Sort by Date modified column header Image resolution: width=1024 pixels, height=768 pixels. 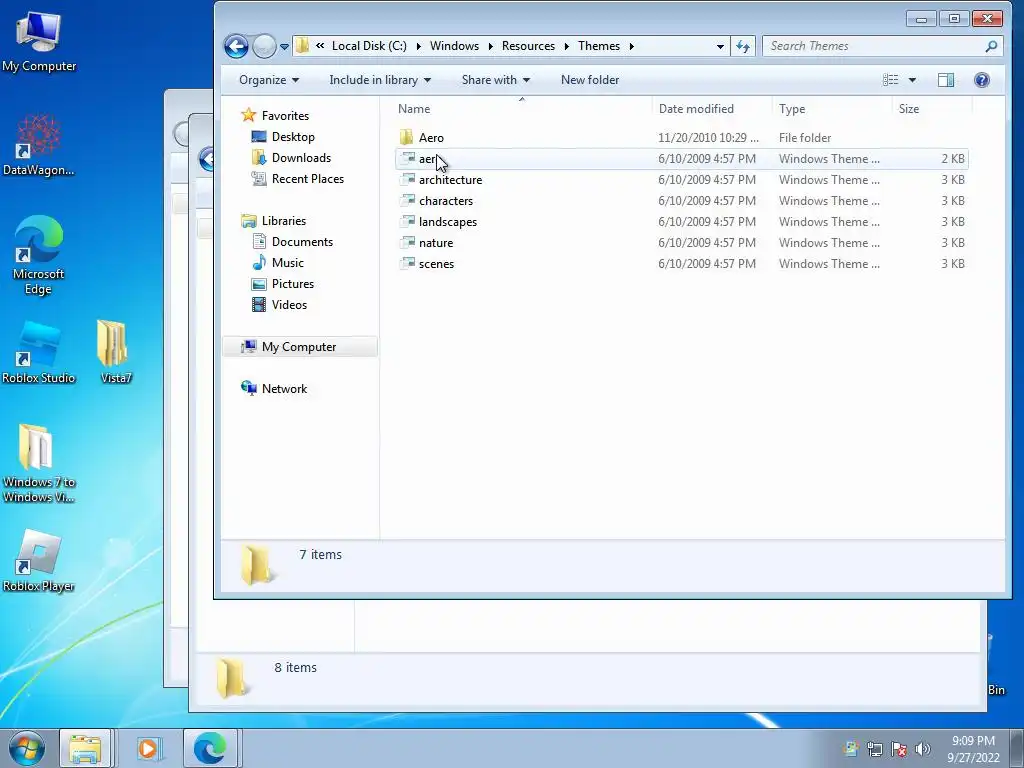[x=712, y=109]
